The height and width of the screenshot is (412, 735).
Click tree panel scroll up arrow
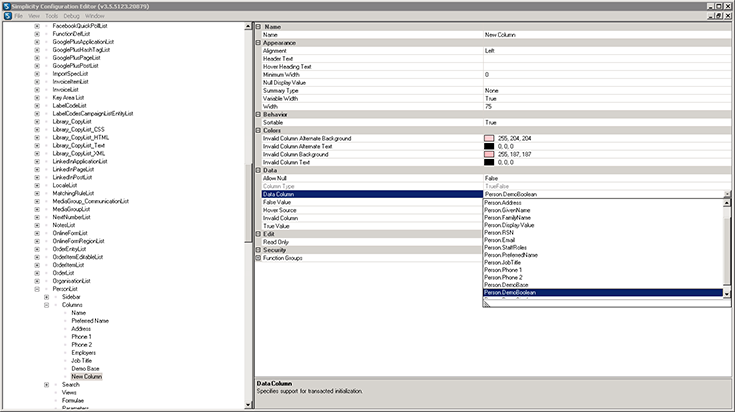[248, 27]
